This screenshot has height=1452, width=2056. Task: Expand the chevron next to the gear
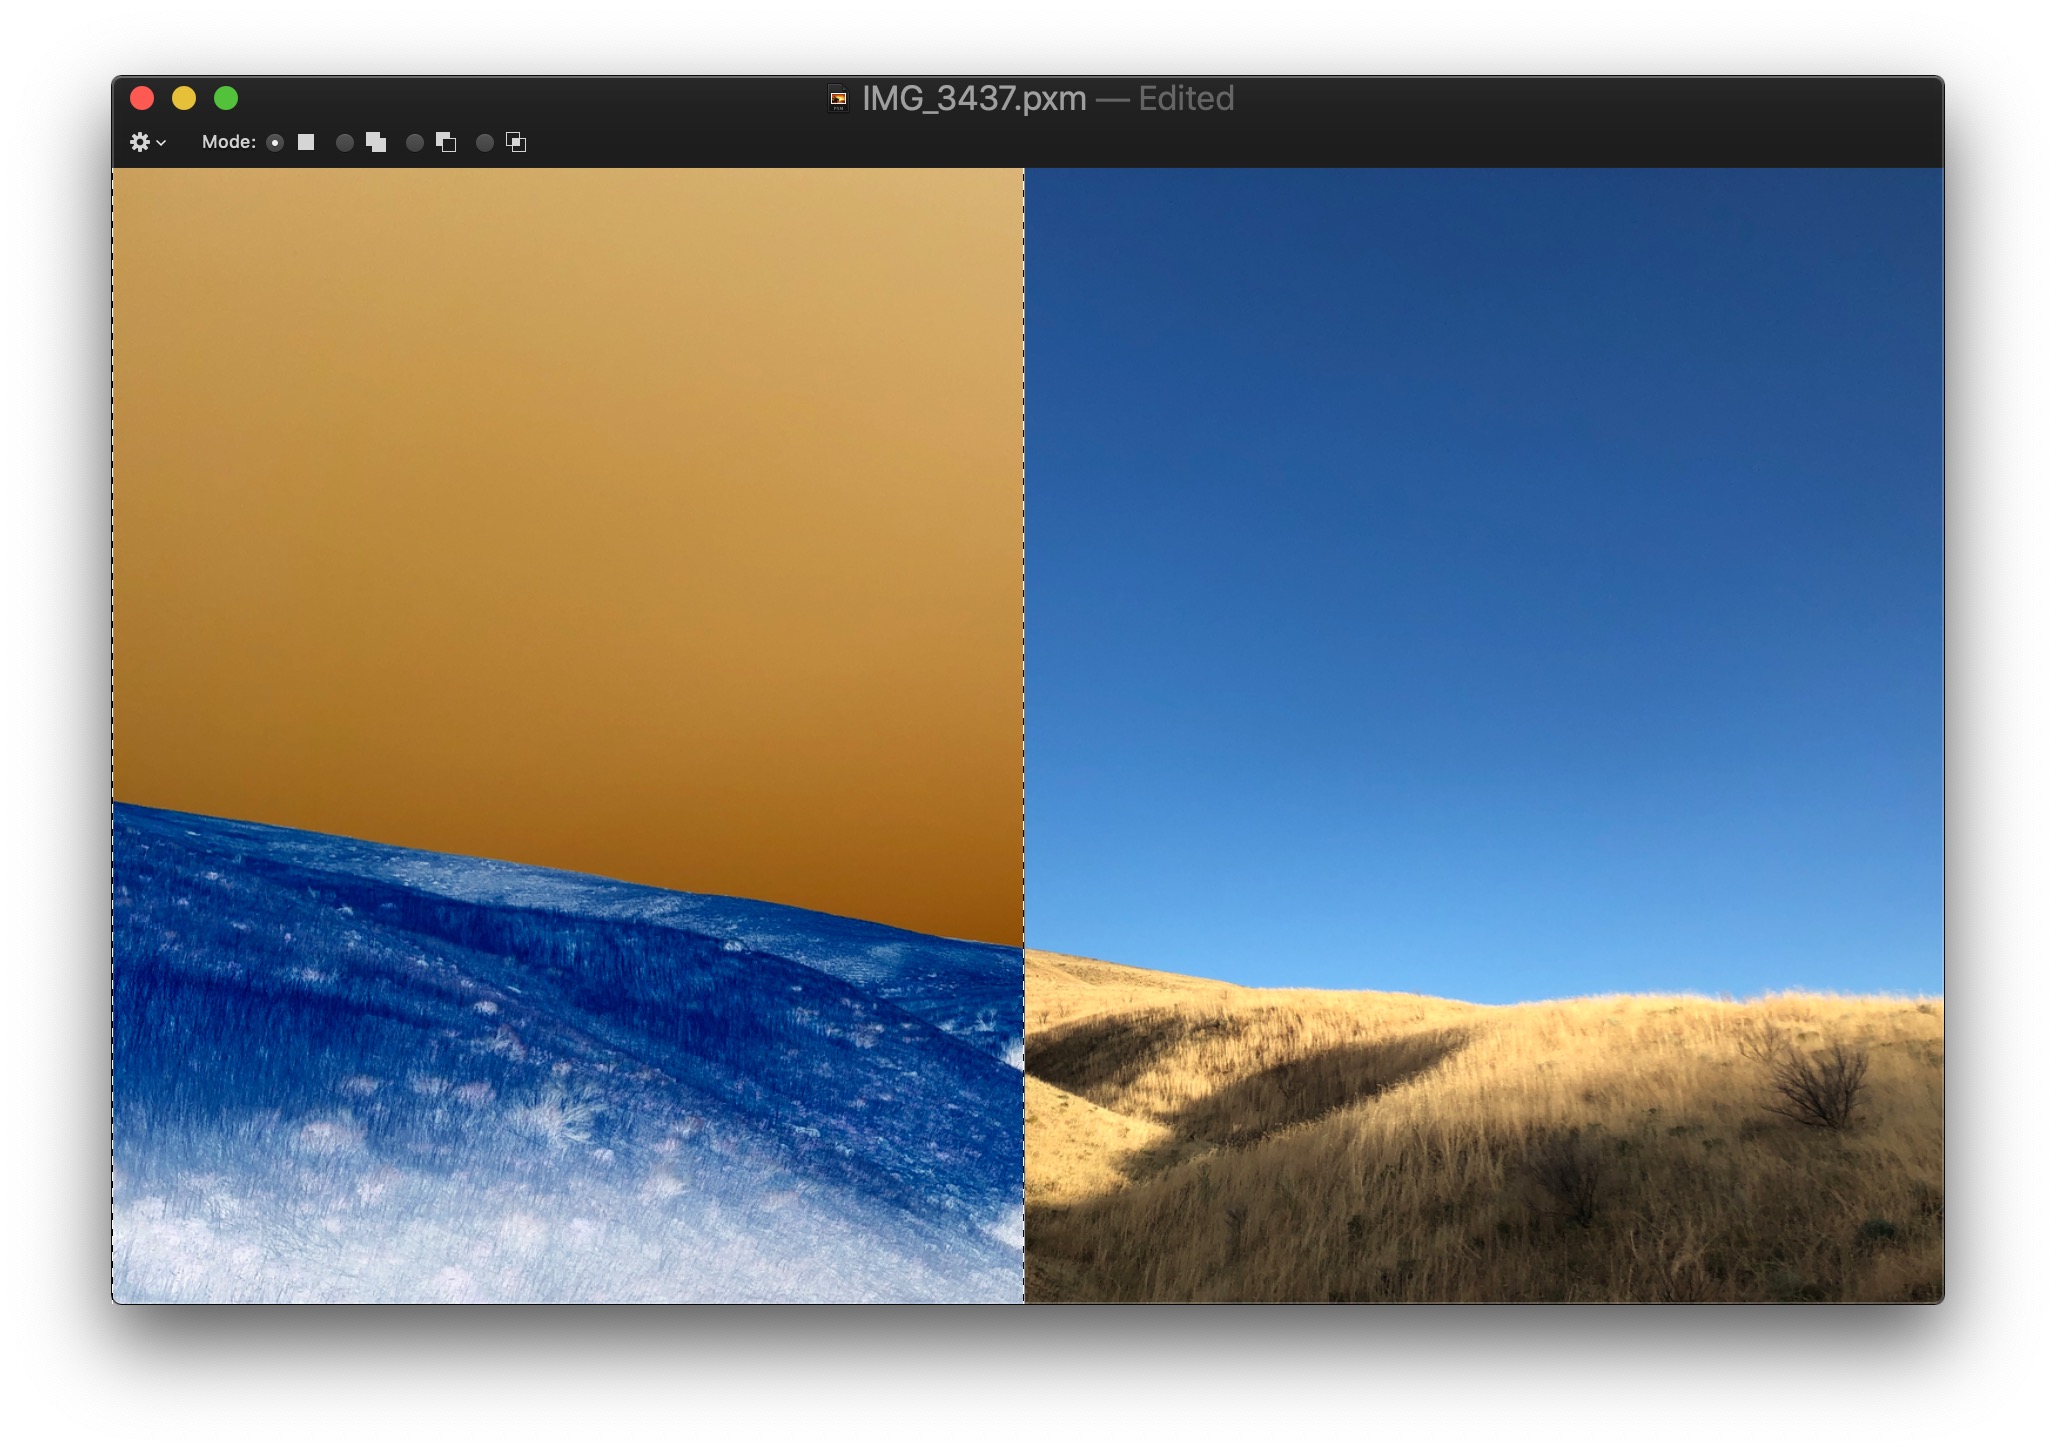click(161, 143)
